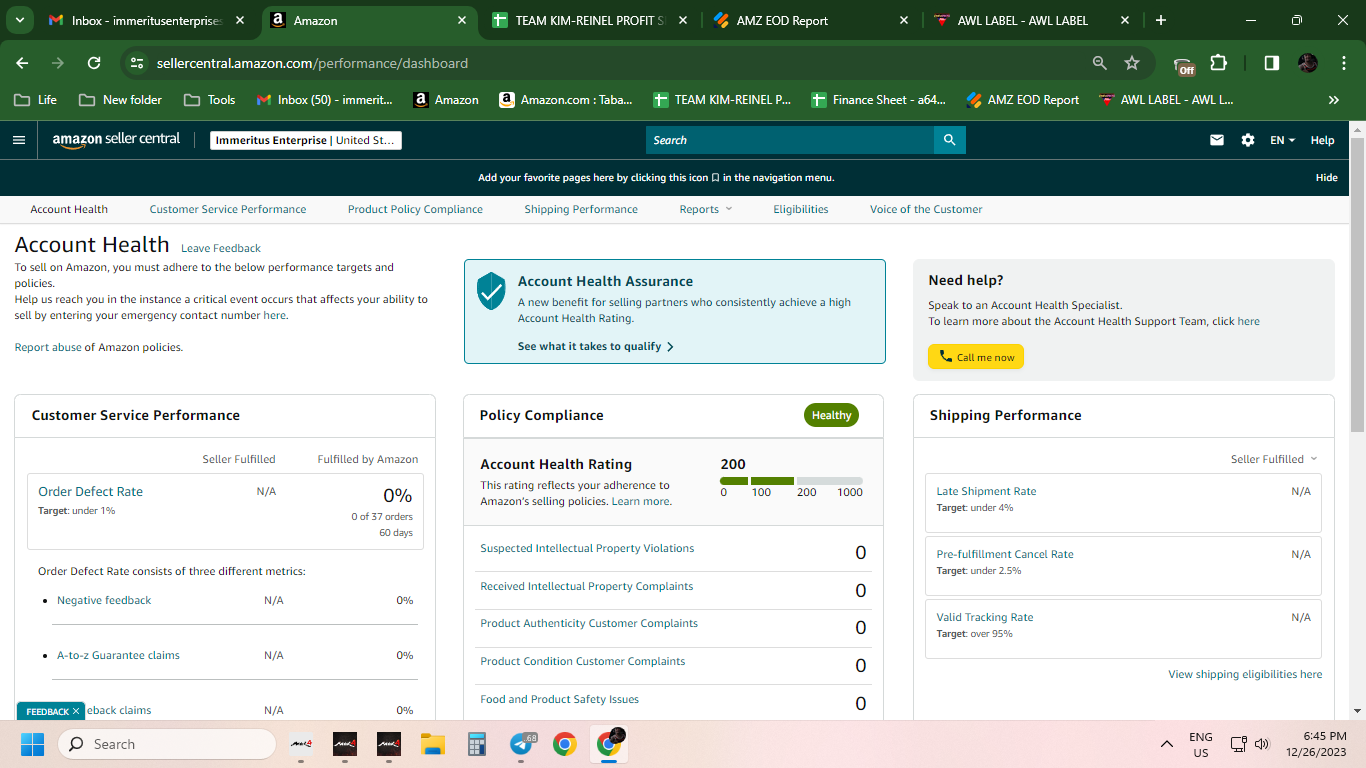Open the Order Defect Rate link
Screen dimensions: 1366x768
coord(90,491)
